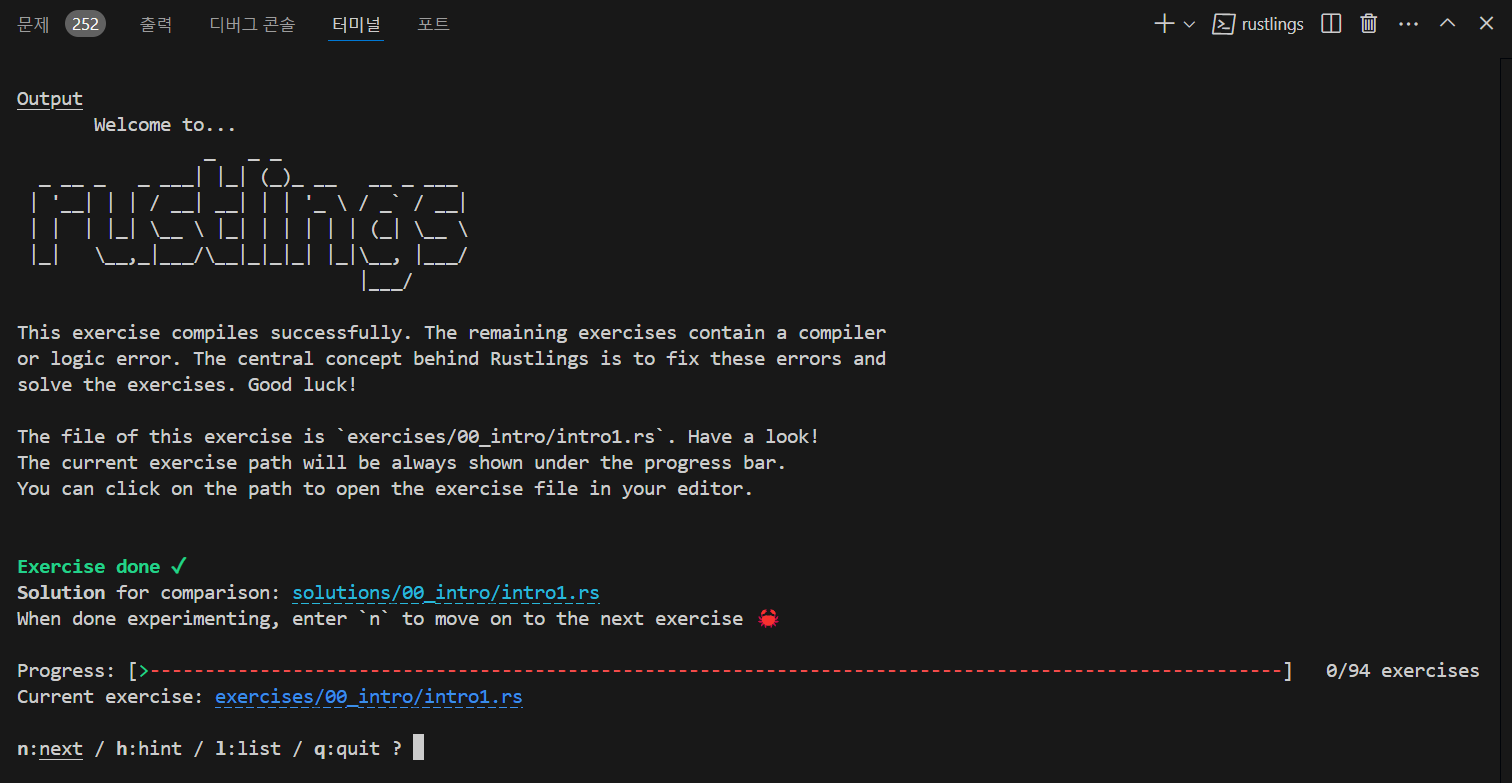This screenshot has height=783, width=1512.
Task: Click the rustlings terminal name label
Action: tap(1272, 24)
